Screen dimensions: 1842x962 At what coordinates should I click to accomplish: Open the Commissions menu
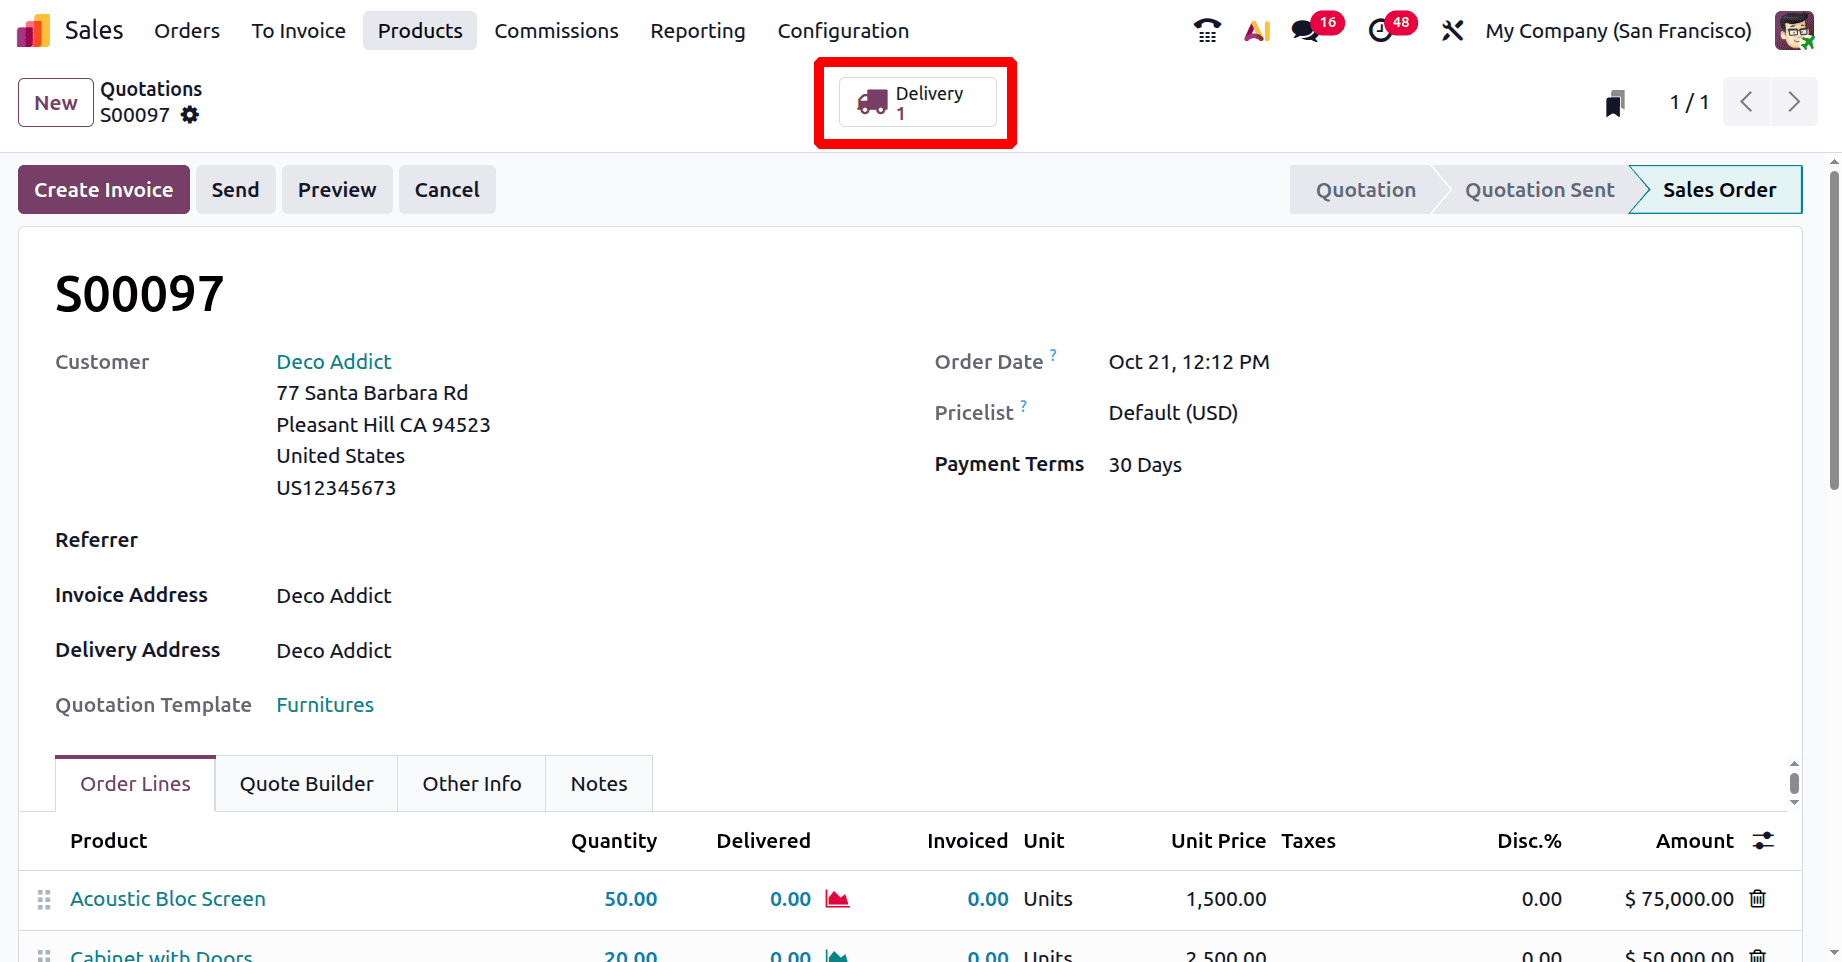pyautogui.click(x=556, y=31)
